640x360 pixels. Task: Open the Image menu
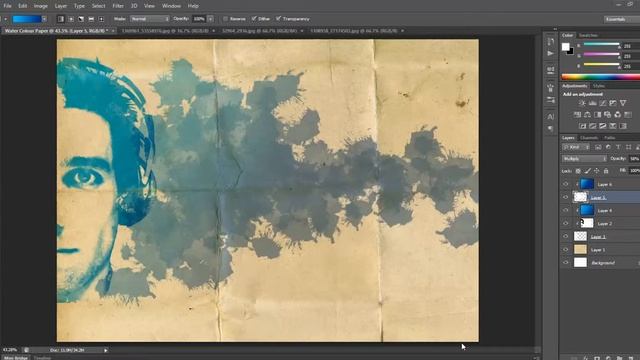pyautogui.click(x=40, y=6)
